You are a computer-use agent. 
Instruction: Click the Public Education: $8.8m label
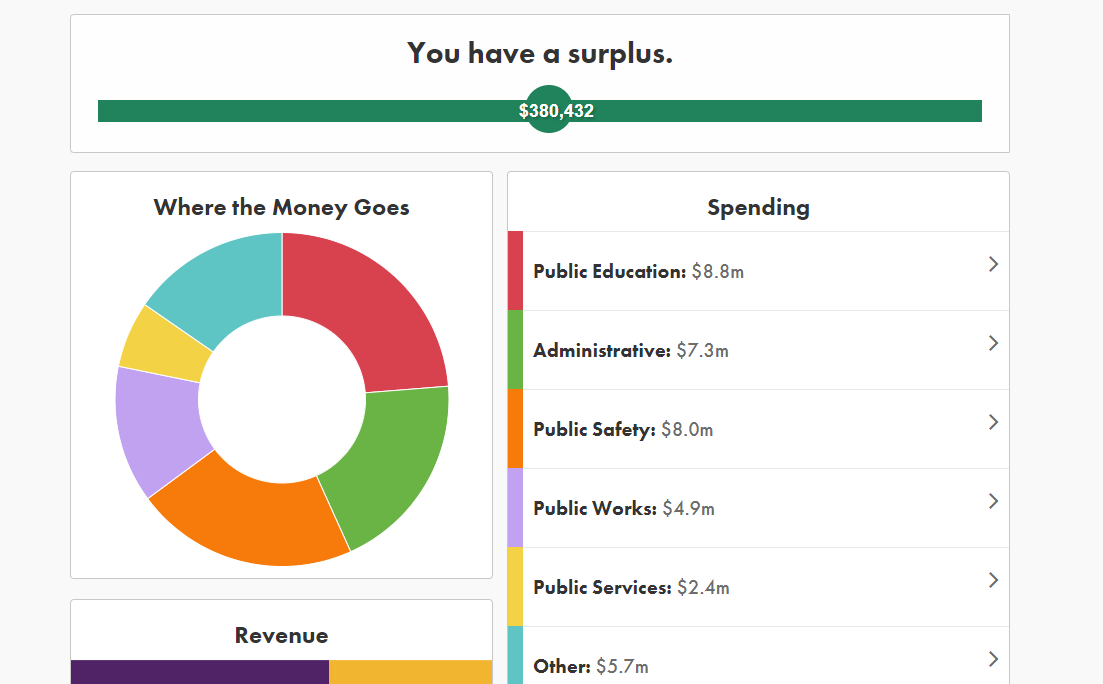point(638,272)
